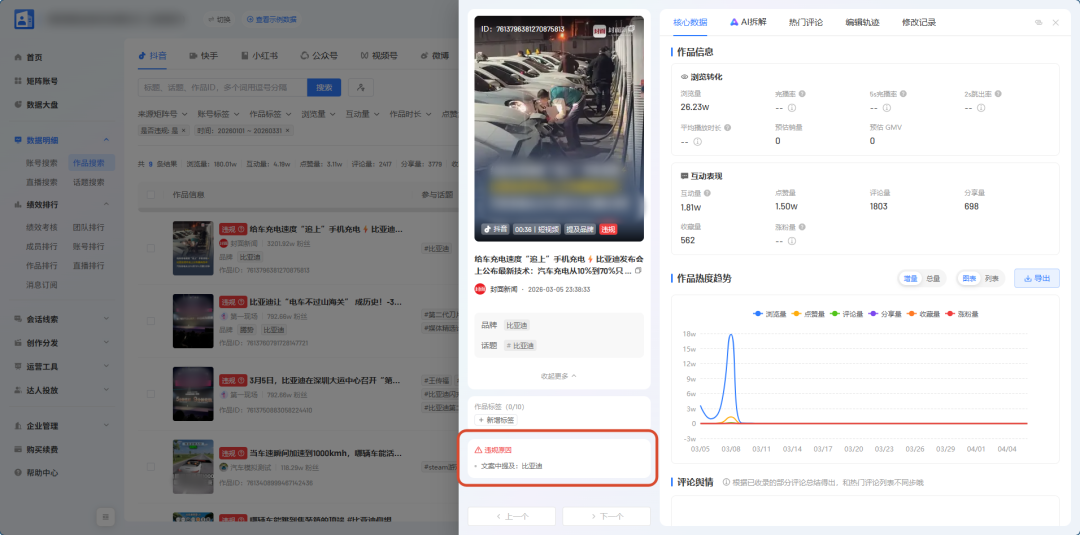Image resolution: width=1080 pixels, height=535 pixels.
Task: Open the 作品标签 filter dropdown
Action: coord(269,114)
